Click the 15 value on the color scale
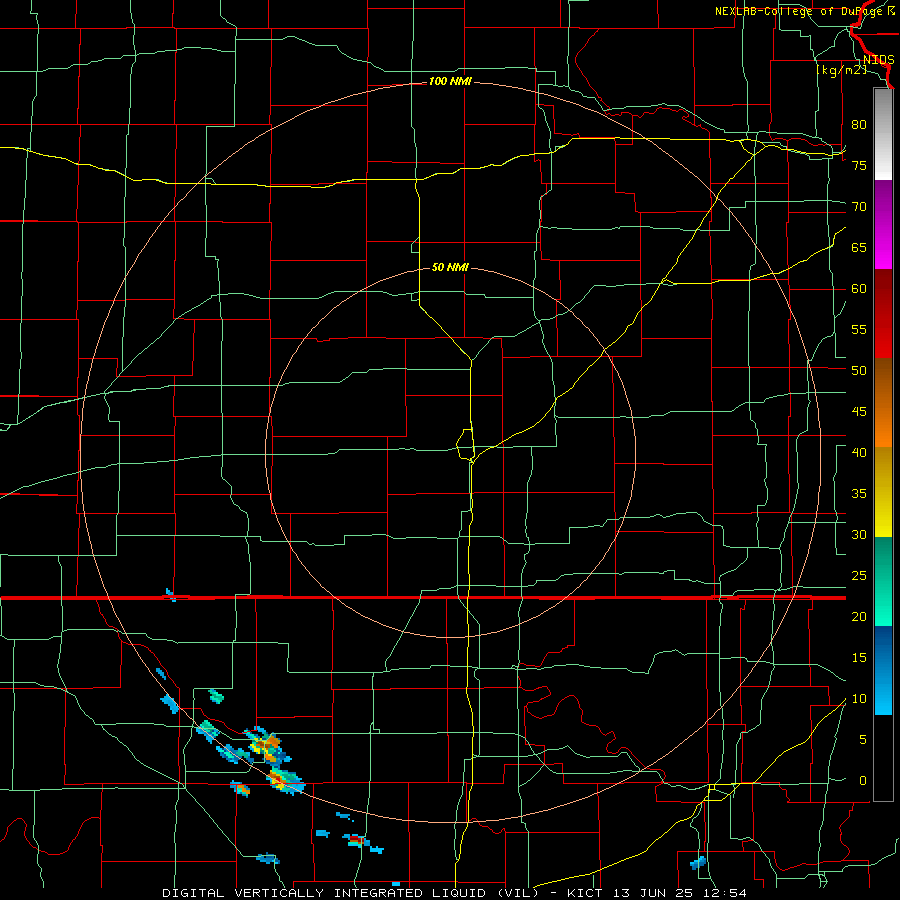This screenshot has width=900, height=900. point(859,658)
